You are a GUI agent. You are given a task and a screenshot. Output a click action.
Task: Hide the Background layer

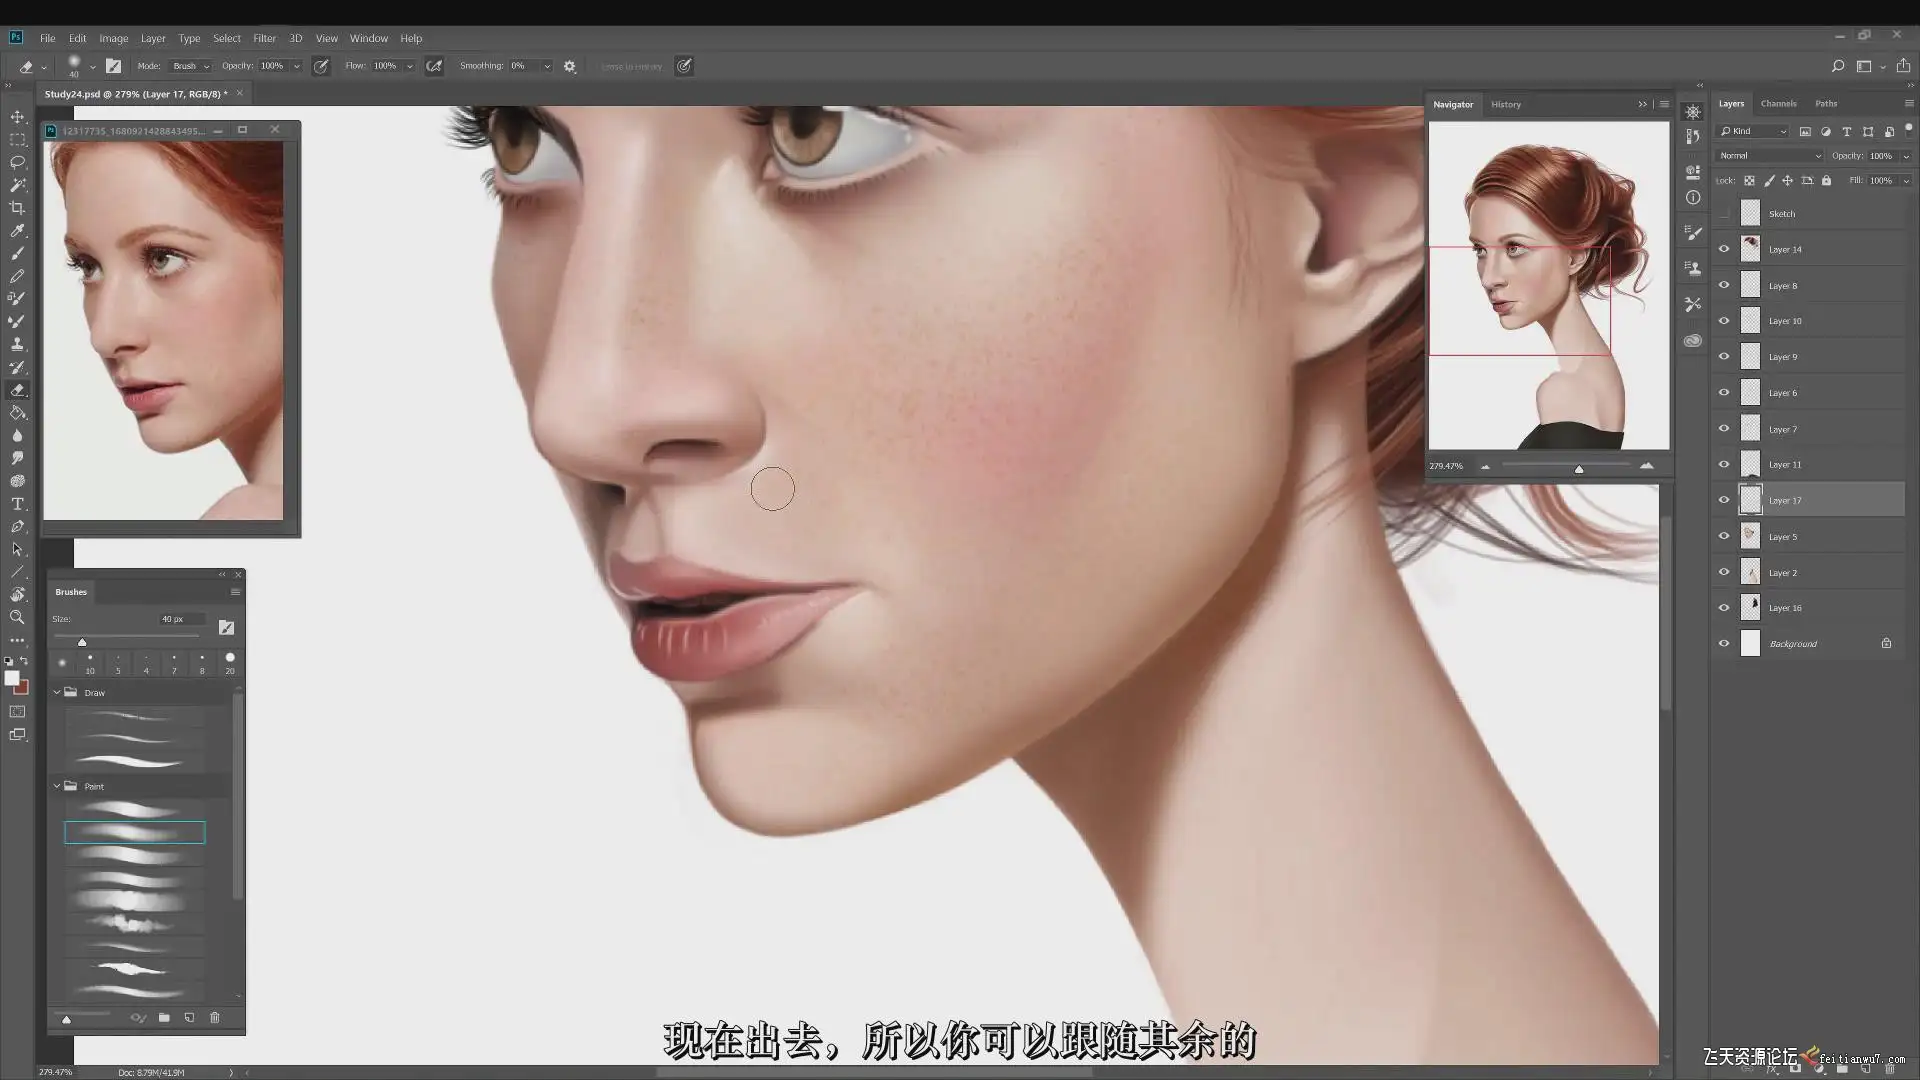pos(1724,643)
